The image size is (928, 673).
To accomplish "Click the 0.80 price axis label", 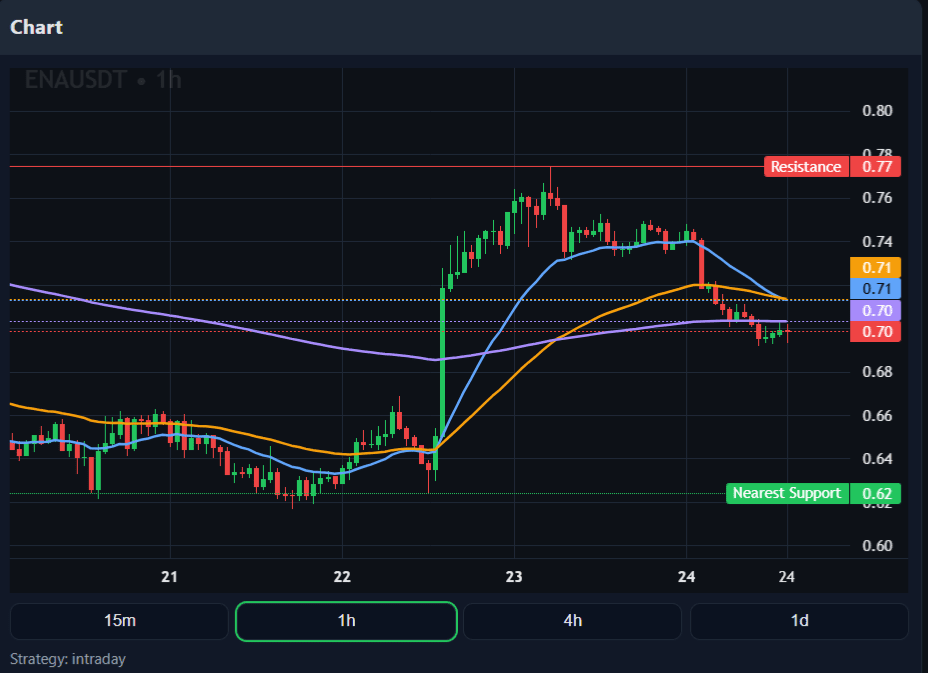I will coord(877,111).
